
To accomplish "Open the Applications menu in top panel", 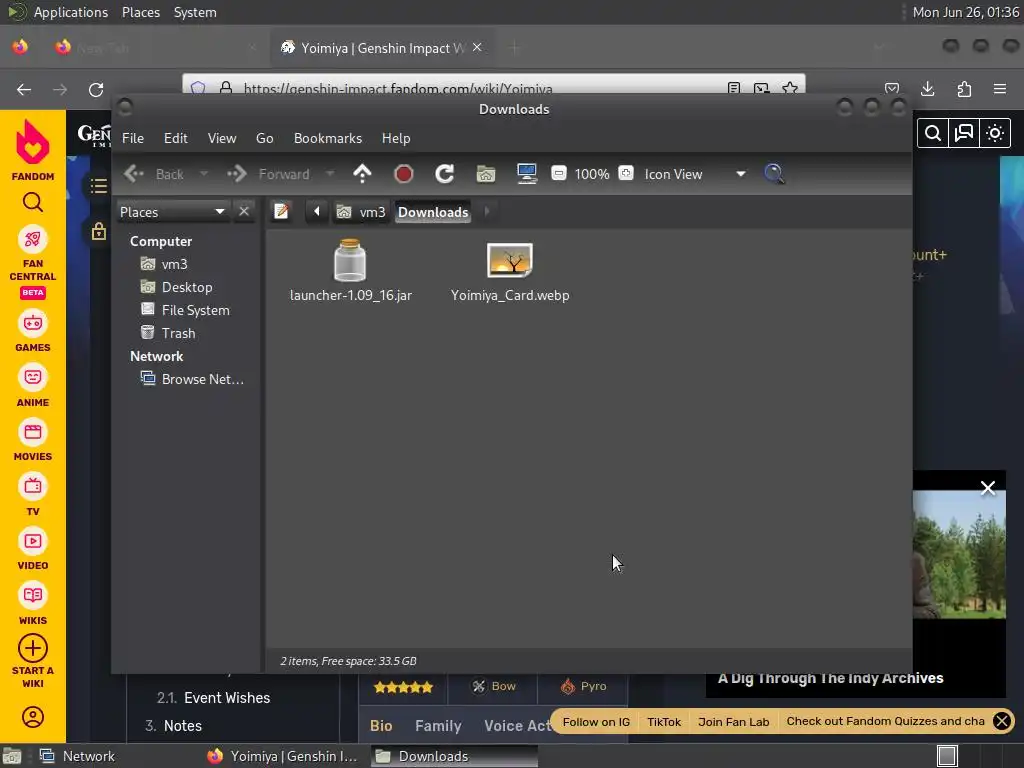I will point(71,12).
